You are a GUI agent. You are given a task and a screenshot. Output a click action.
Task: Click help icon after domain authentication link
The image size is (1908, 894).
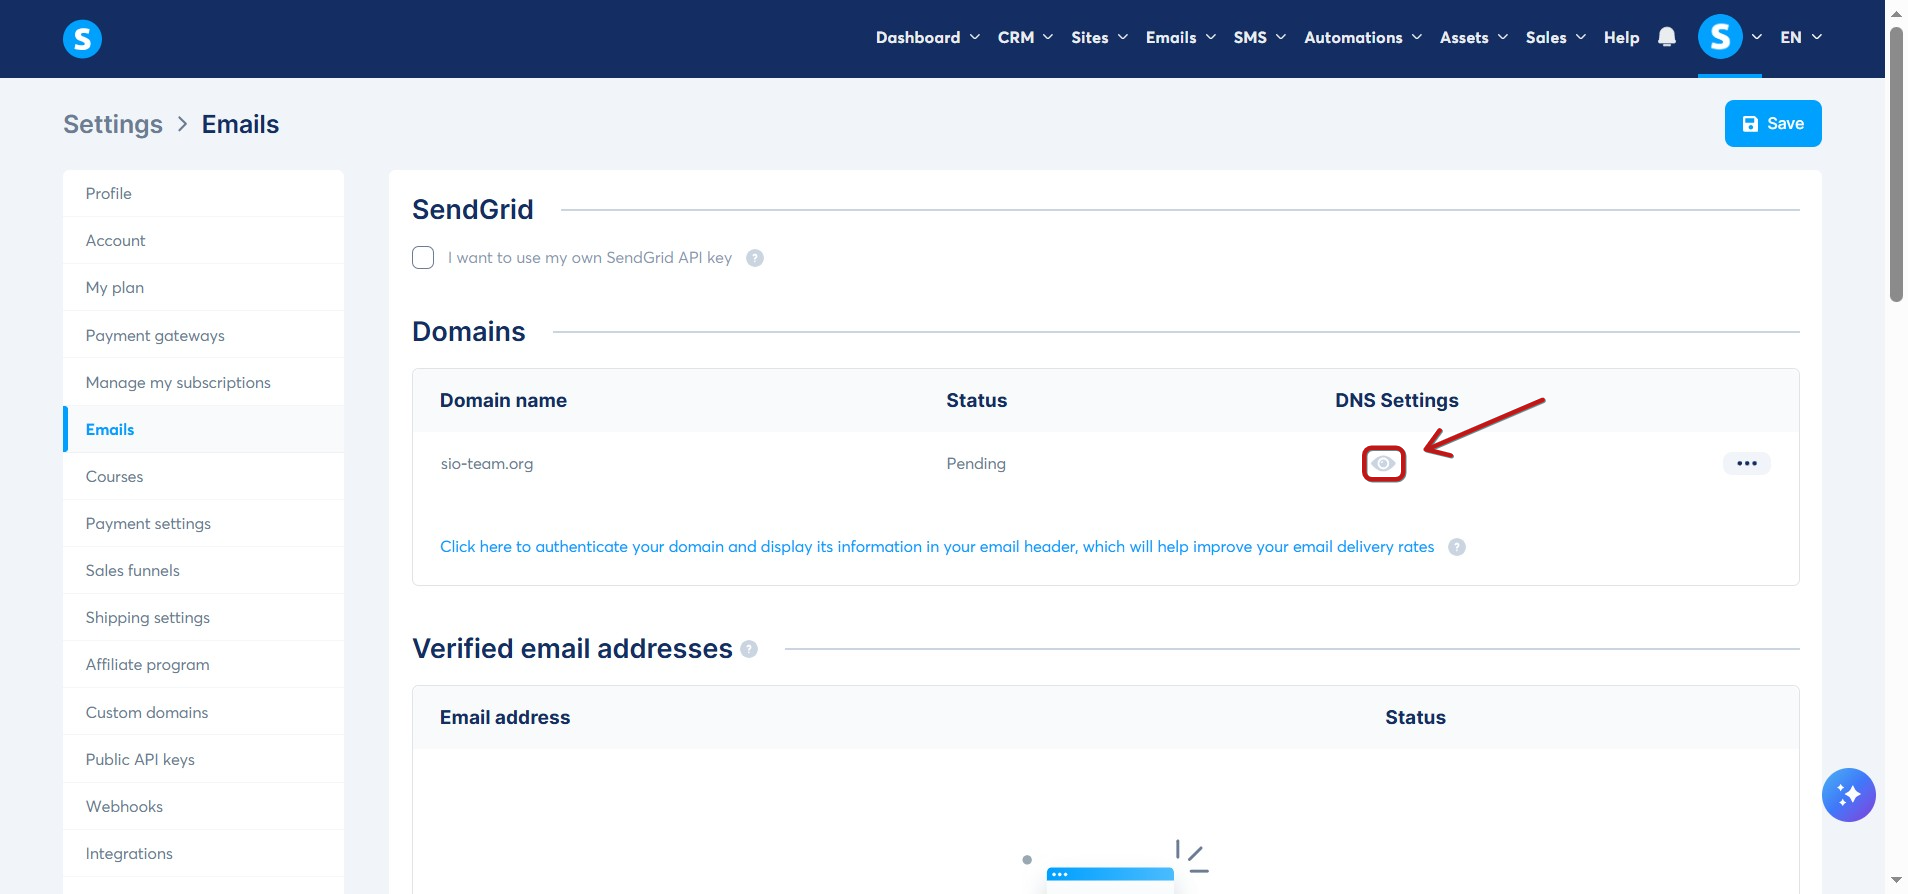point(1457,547)
